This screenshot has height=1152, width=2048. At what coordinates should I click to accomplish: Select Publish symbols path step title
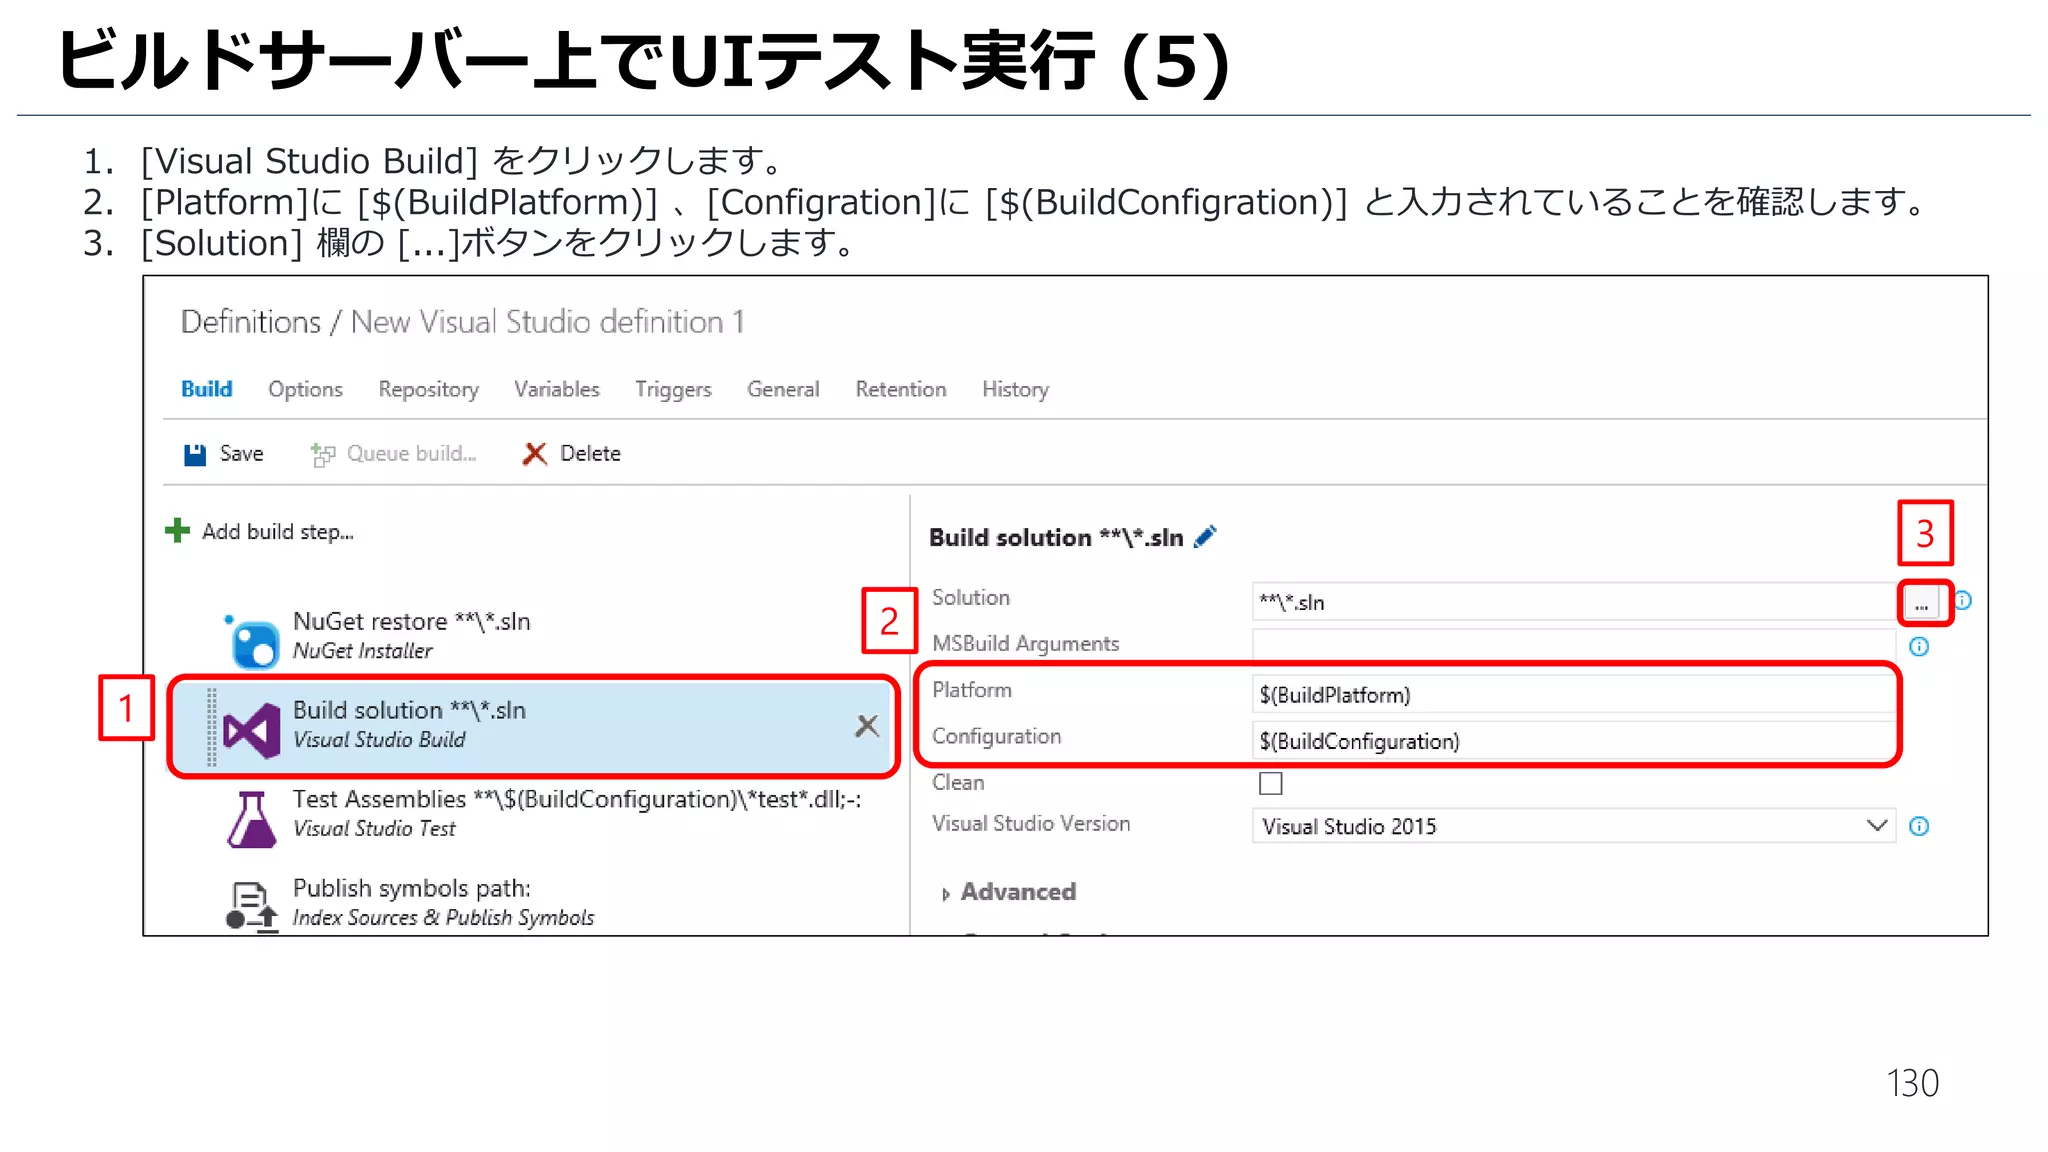point(412,888)
